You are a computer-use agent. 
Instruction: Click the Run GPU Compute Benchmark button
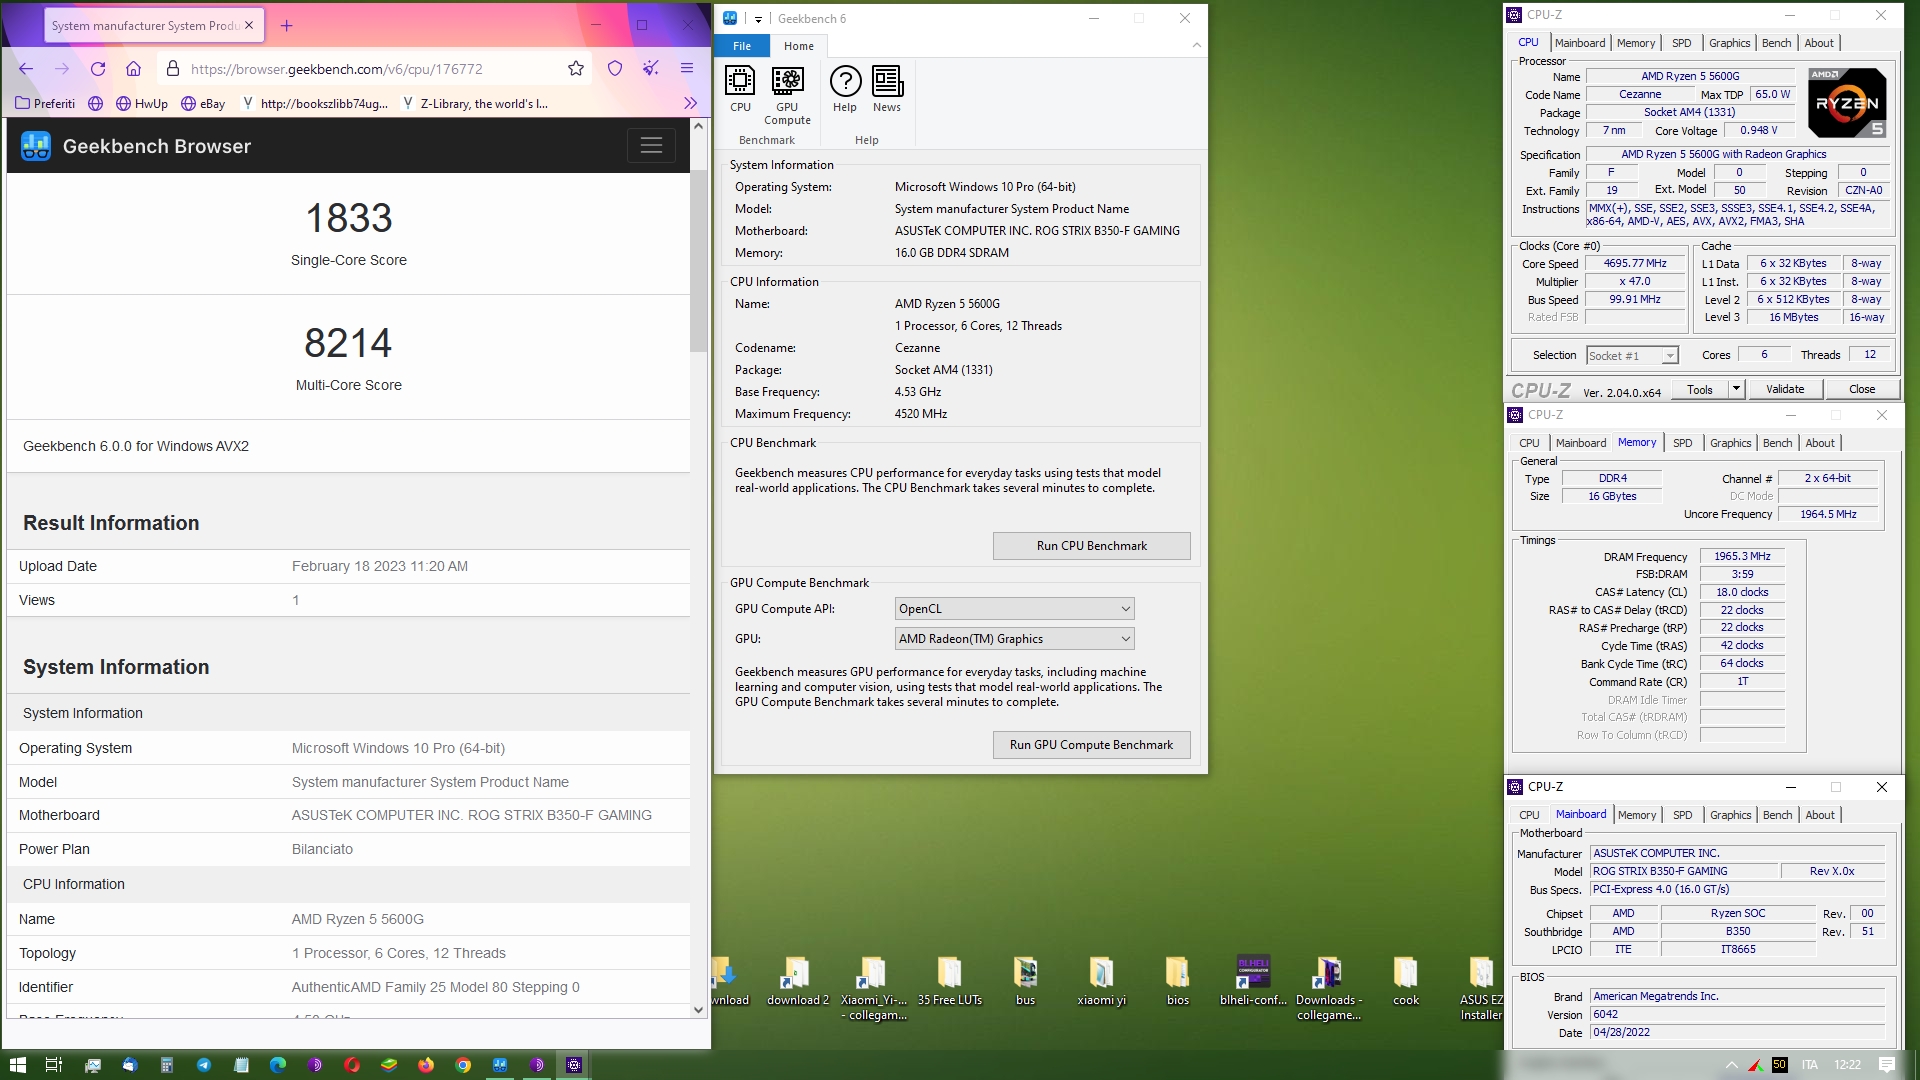[1091, 745]
